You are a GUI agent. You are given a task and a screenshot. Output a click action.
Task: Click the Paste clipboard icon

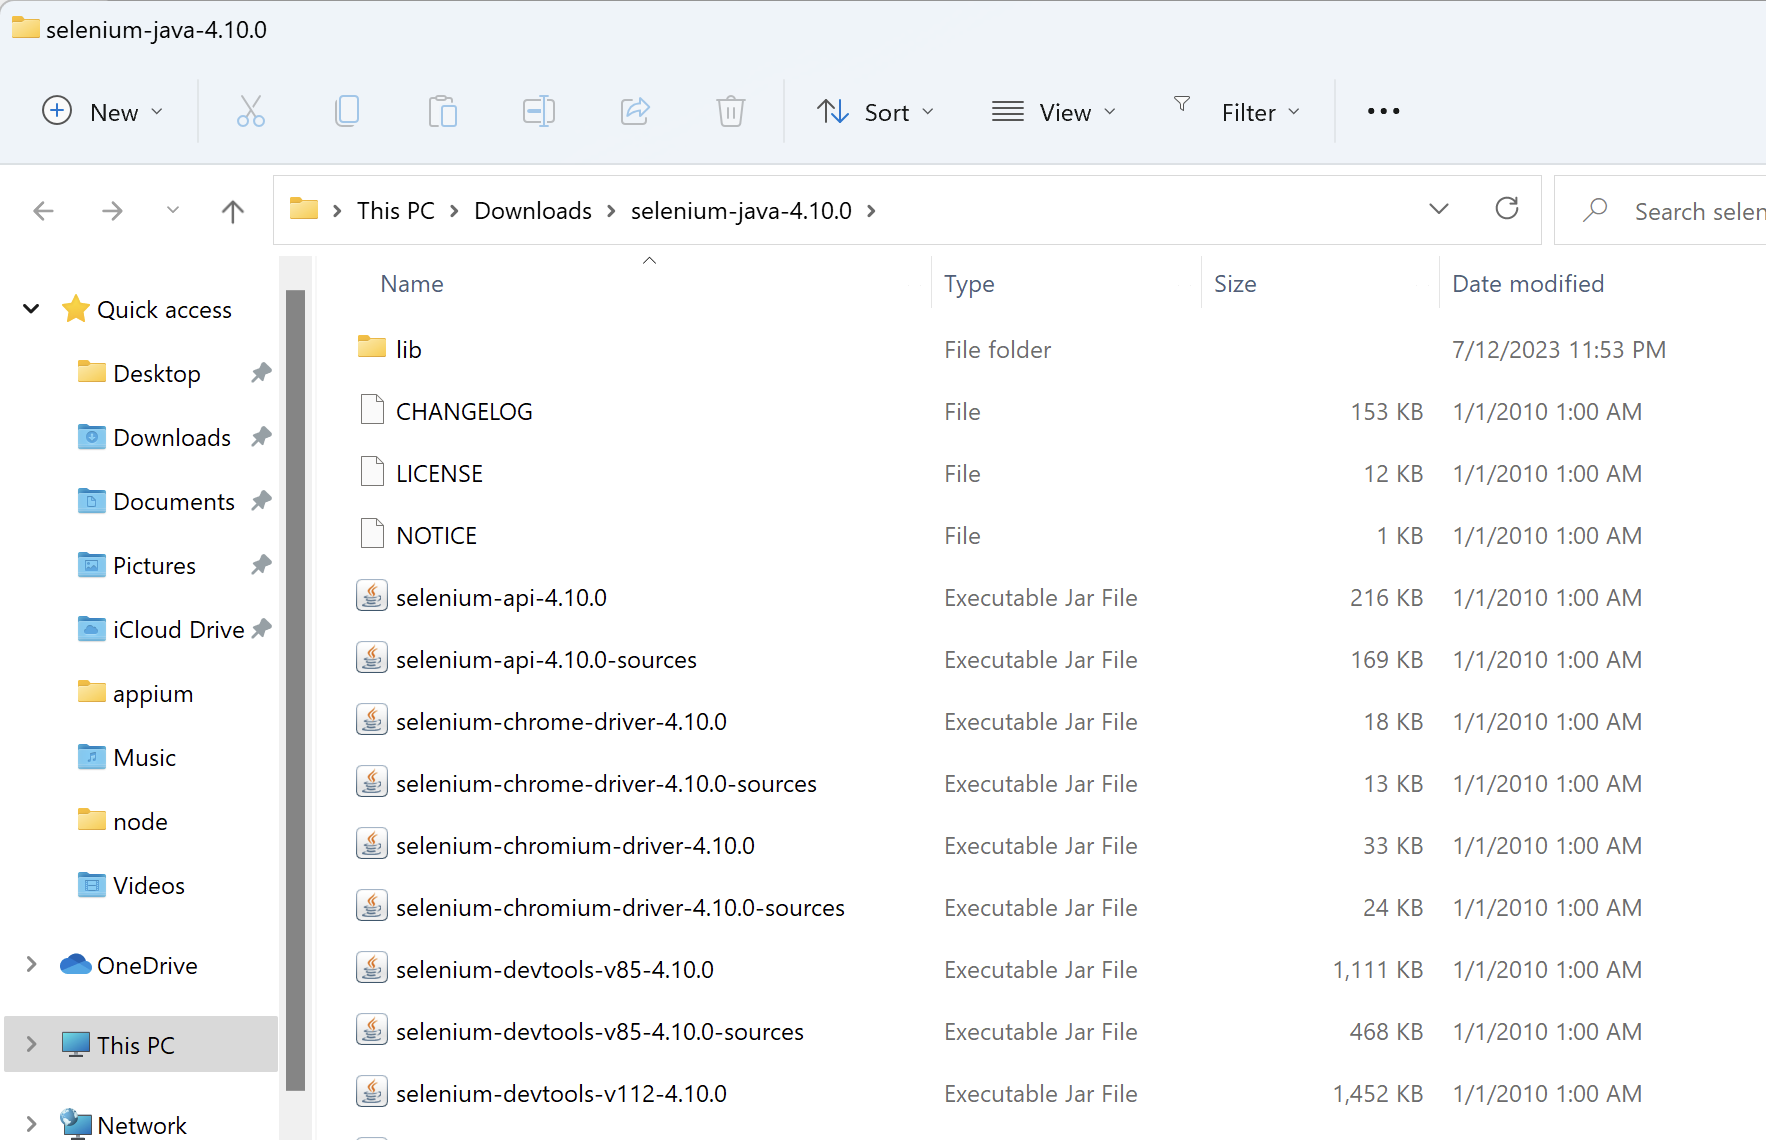[442, 111]
